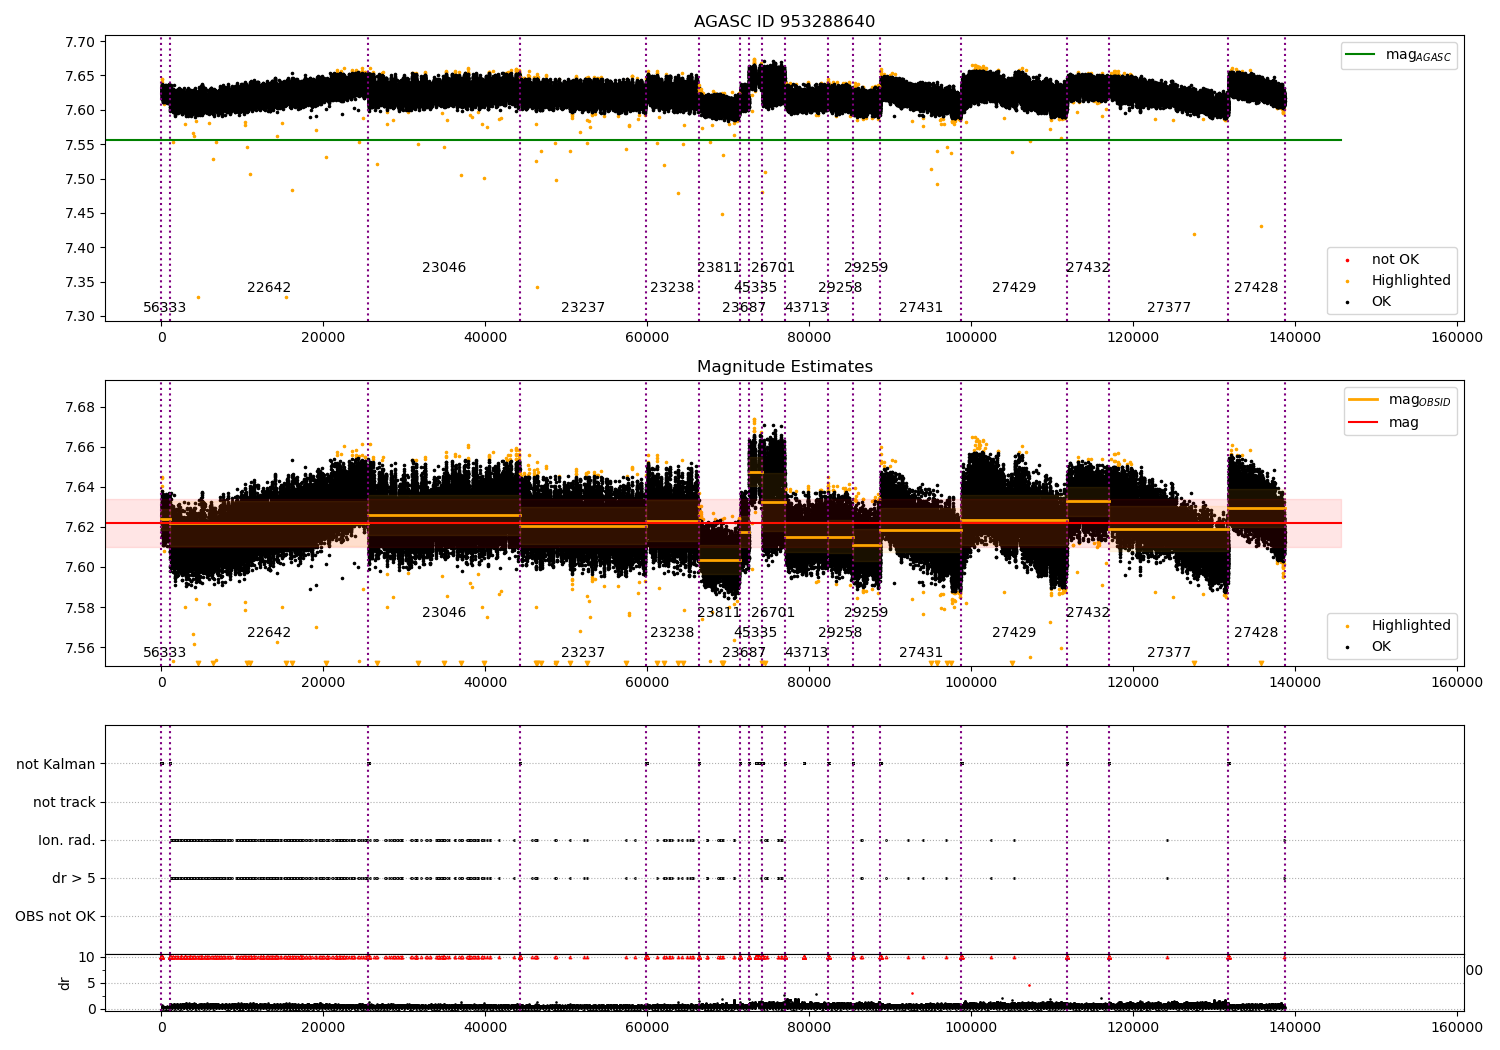
Task: Select obsid label 27428 in the top plot
Action: (1256, 287)
